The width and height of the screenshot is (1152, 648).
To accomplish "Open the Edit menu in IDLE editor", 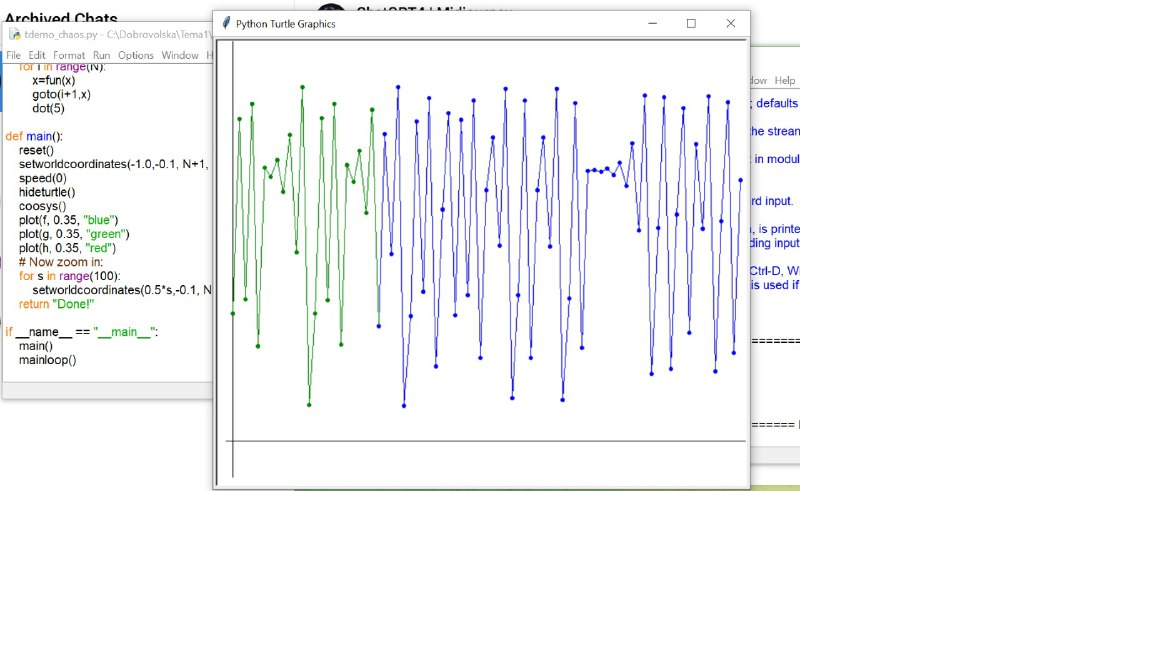I will [37, 55].
